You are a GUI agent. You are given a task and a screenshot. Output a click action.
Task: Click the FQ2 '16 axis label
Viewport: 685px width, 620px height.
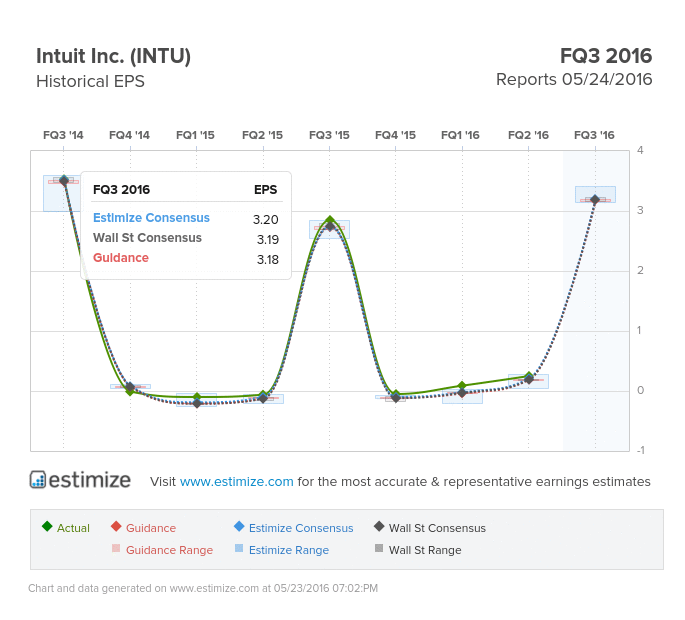(529, 135)
